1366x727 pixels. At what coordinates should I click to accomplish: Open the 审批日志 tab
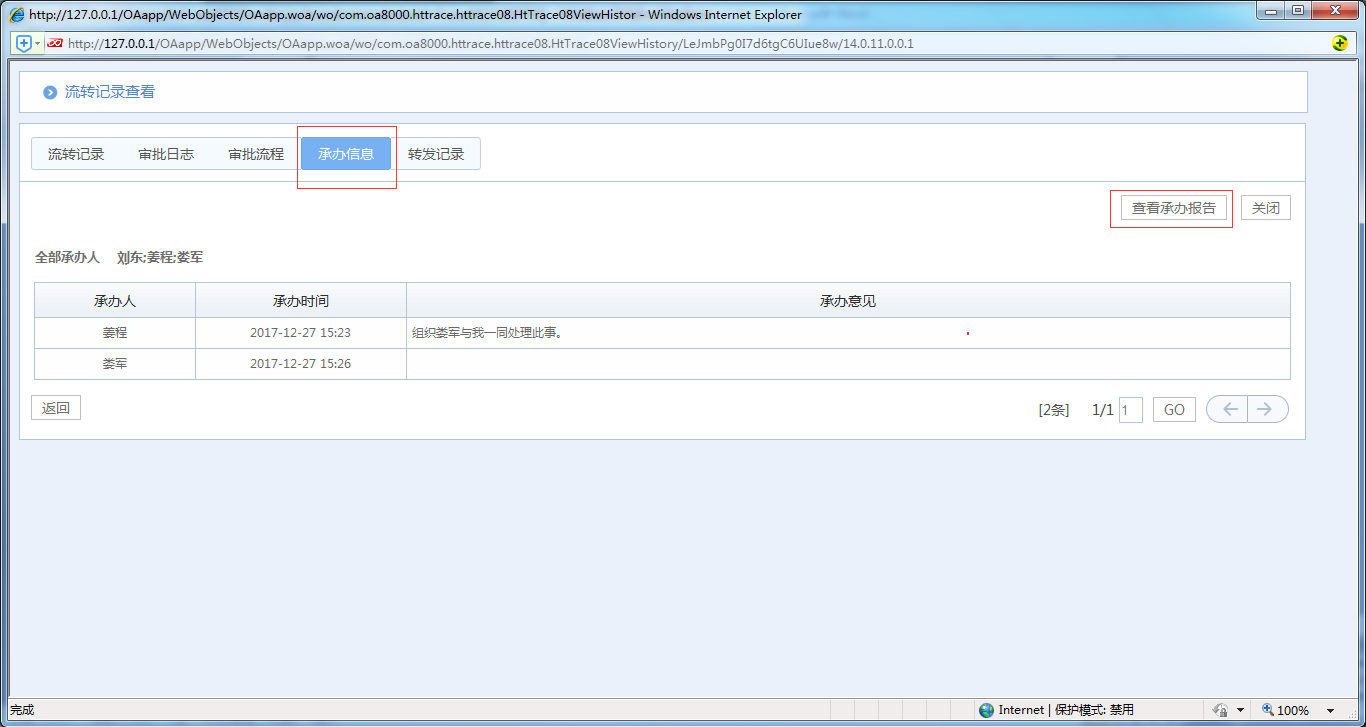166,154
